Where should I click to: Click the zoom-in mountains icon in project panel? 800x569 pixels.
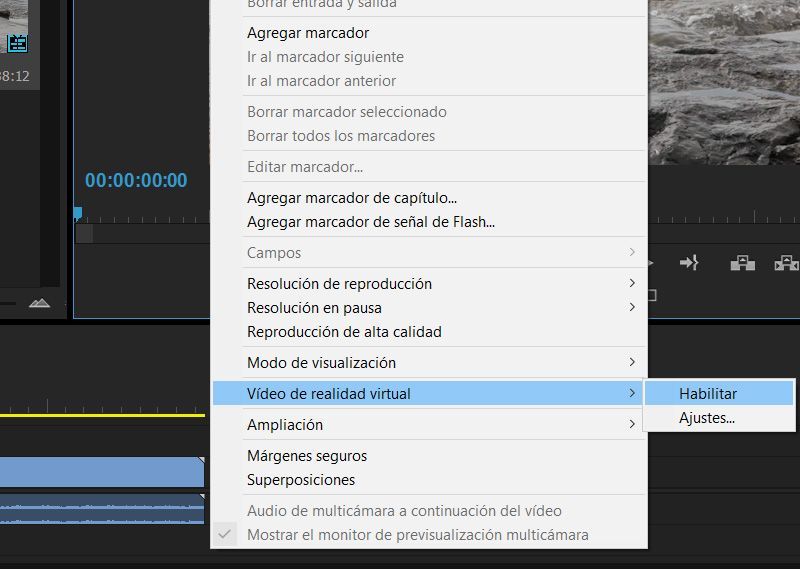click(x=38, y=302)
